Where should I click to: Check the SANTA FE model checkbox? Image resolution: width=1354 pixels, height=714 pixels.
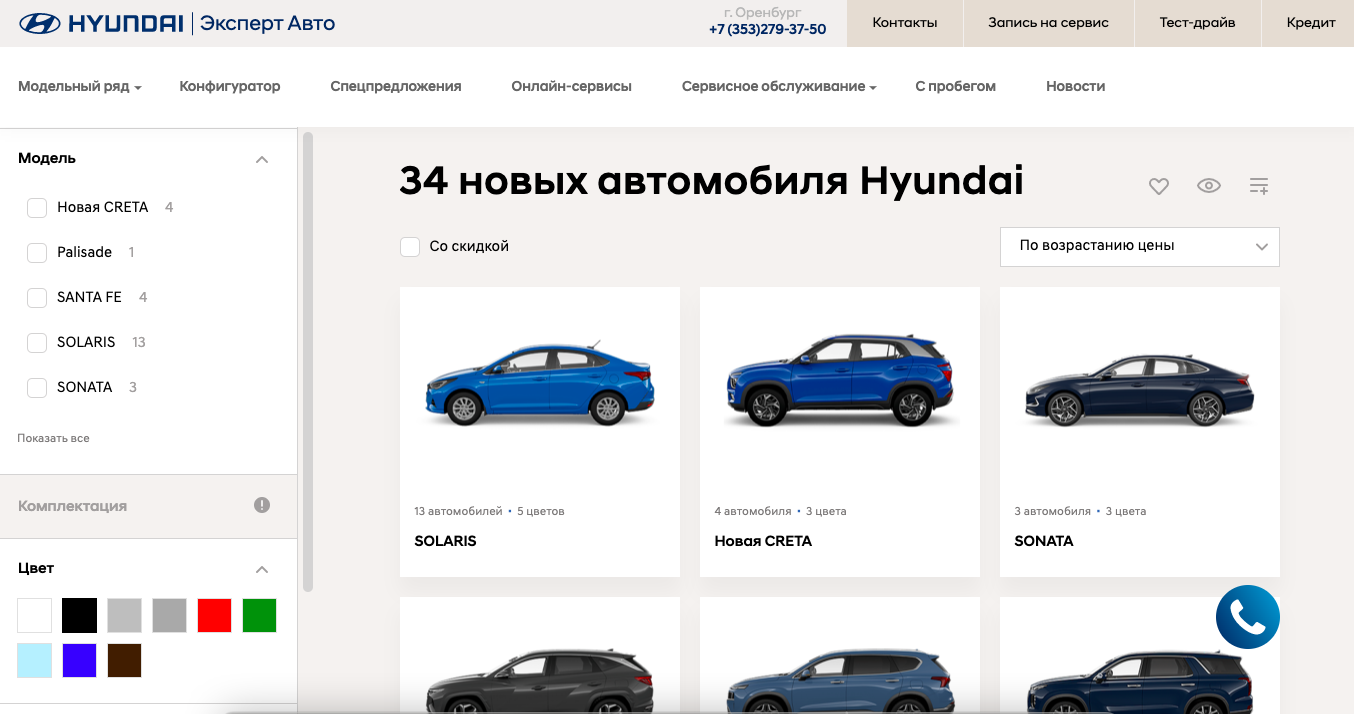click(x=37, y=297)
